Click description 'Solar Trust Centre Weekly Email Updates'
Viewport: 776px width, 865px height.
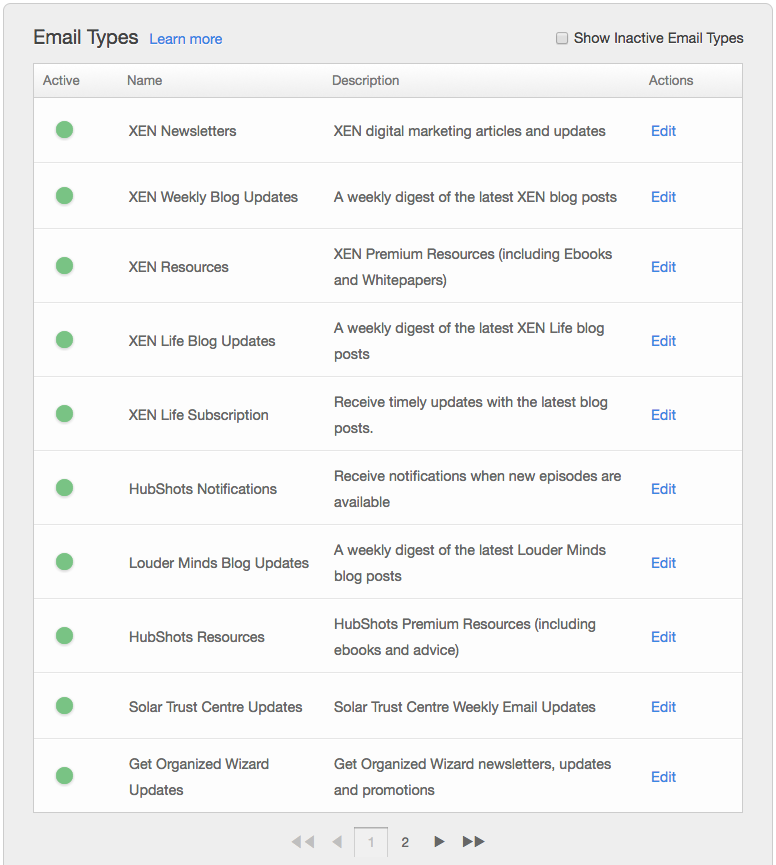[x=464, y=707]
